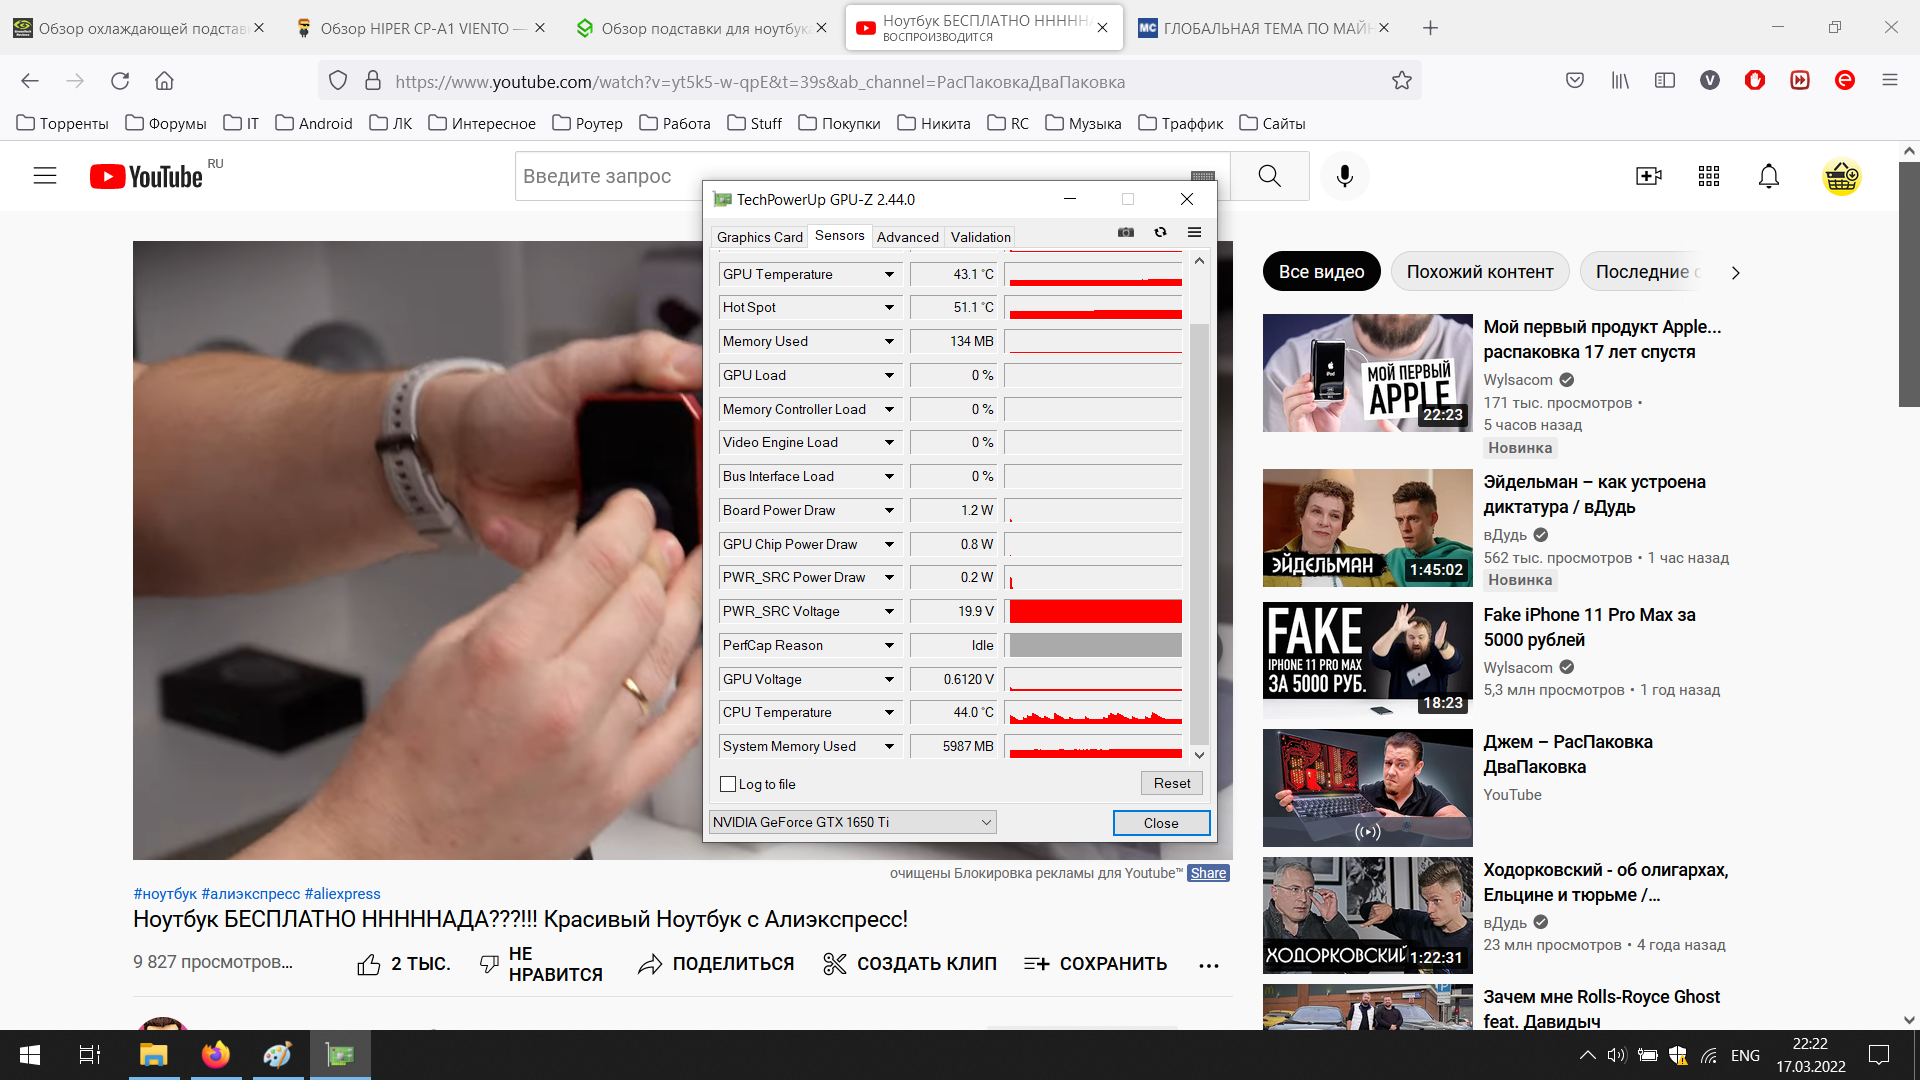Expand the GPU Temperature sensor dropdown
Screen dimensions: 1920x1080
tap(889, 274)
